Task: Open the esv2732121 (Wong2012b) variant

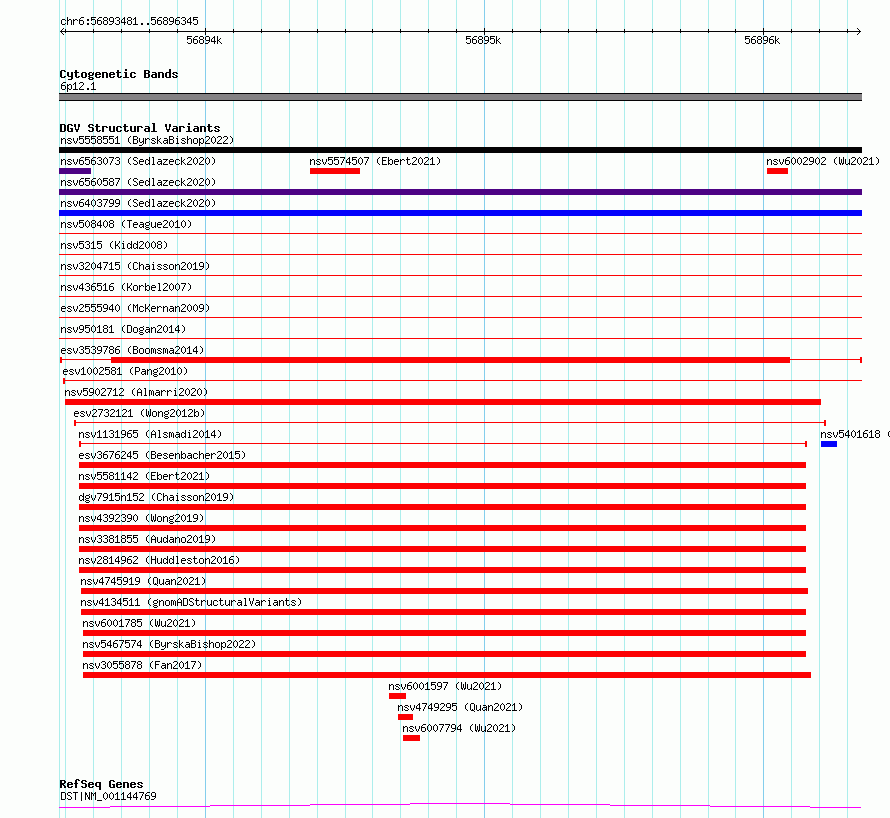Action: pos(139,413)
